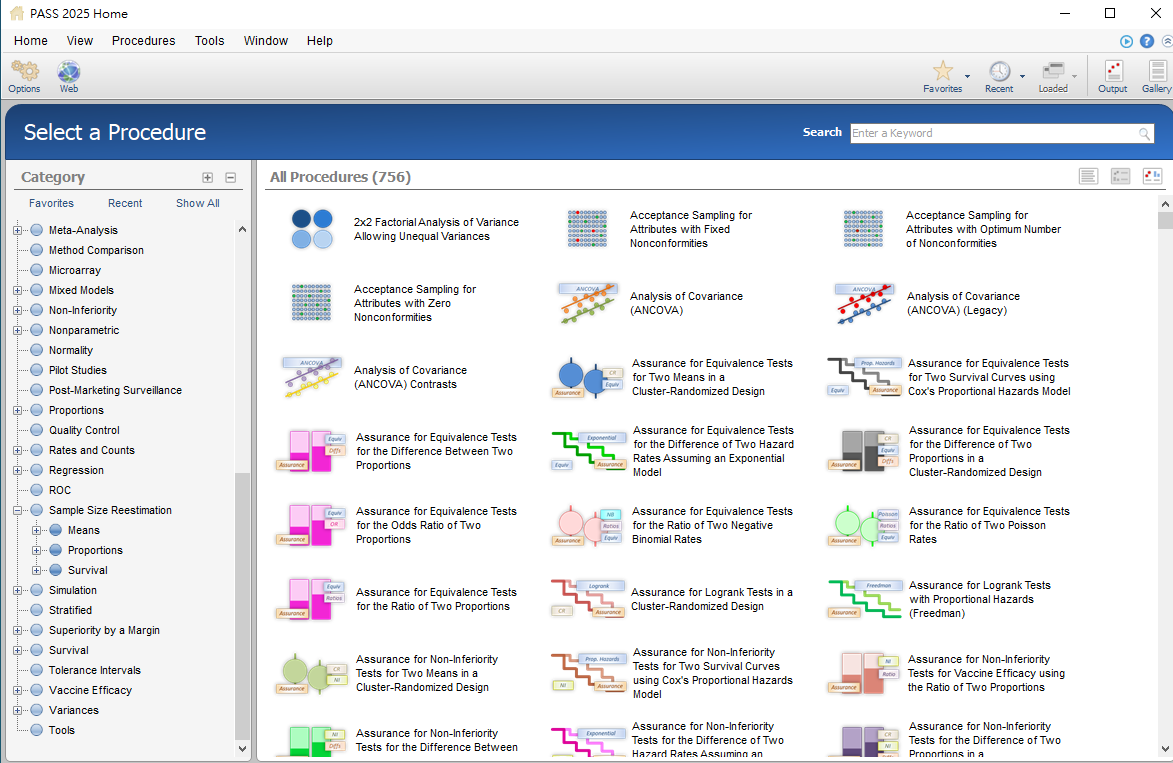Expand the Proportions top-level category
Screen dimensions: 1173x763
tap(17, 410)
